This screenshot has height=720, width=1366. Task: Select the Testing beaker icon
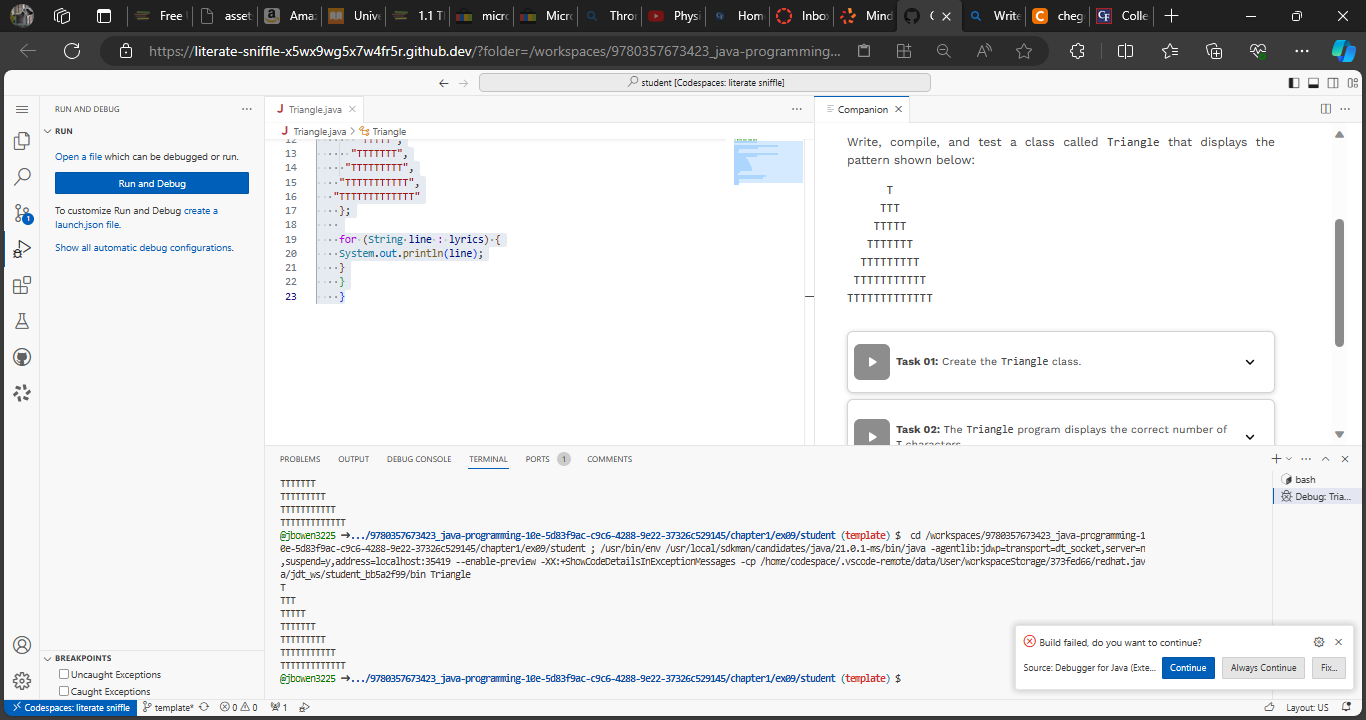pyautogui.click(x=21, y=321)
